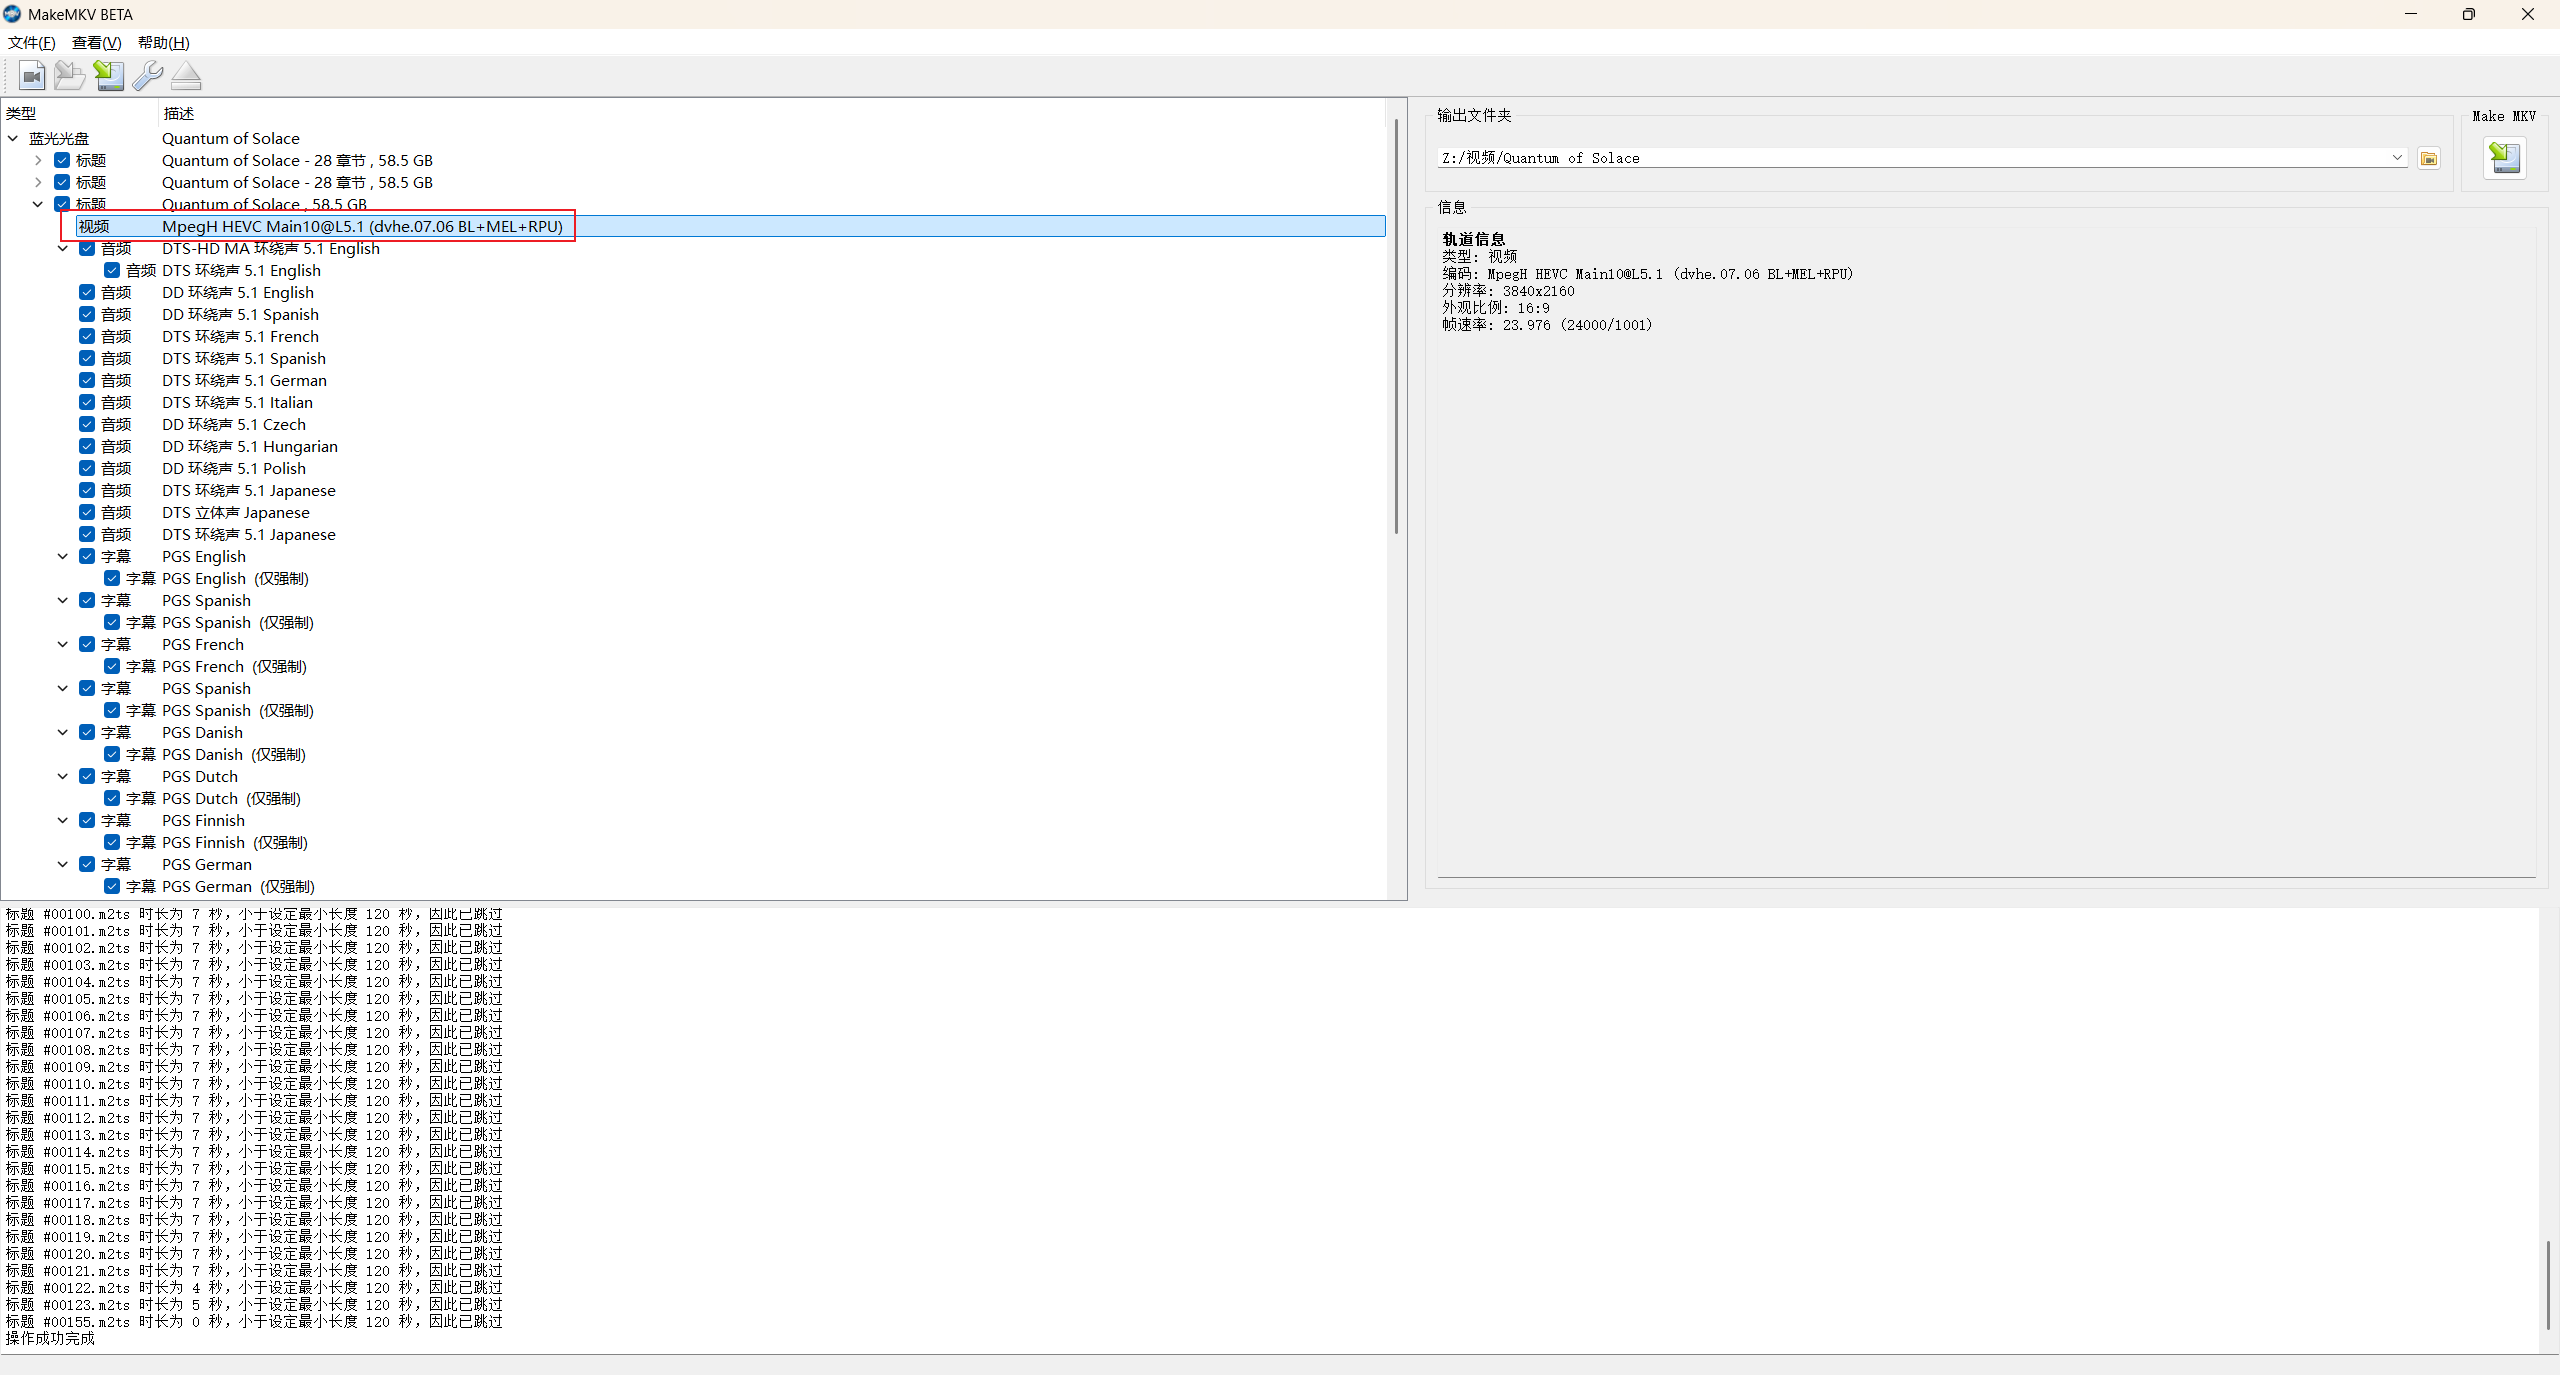Click the MakeMKV app logo in title bar
Image resolution: width=2560 pixels, height=1375 pixels.
(12, 14)
